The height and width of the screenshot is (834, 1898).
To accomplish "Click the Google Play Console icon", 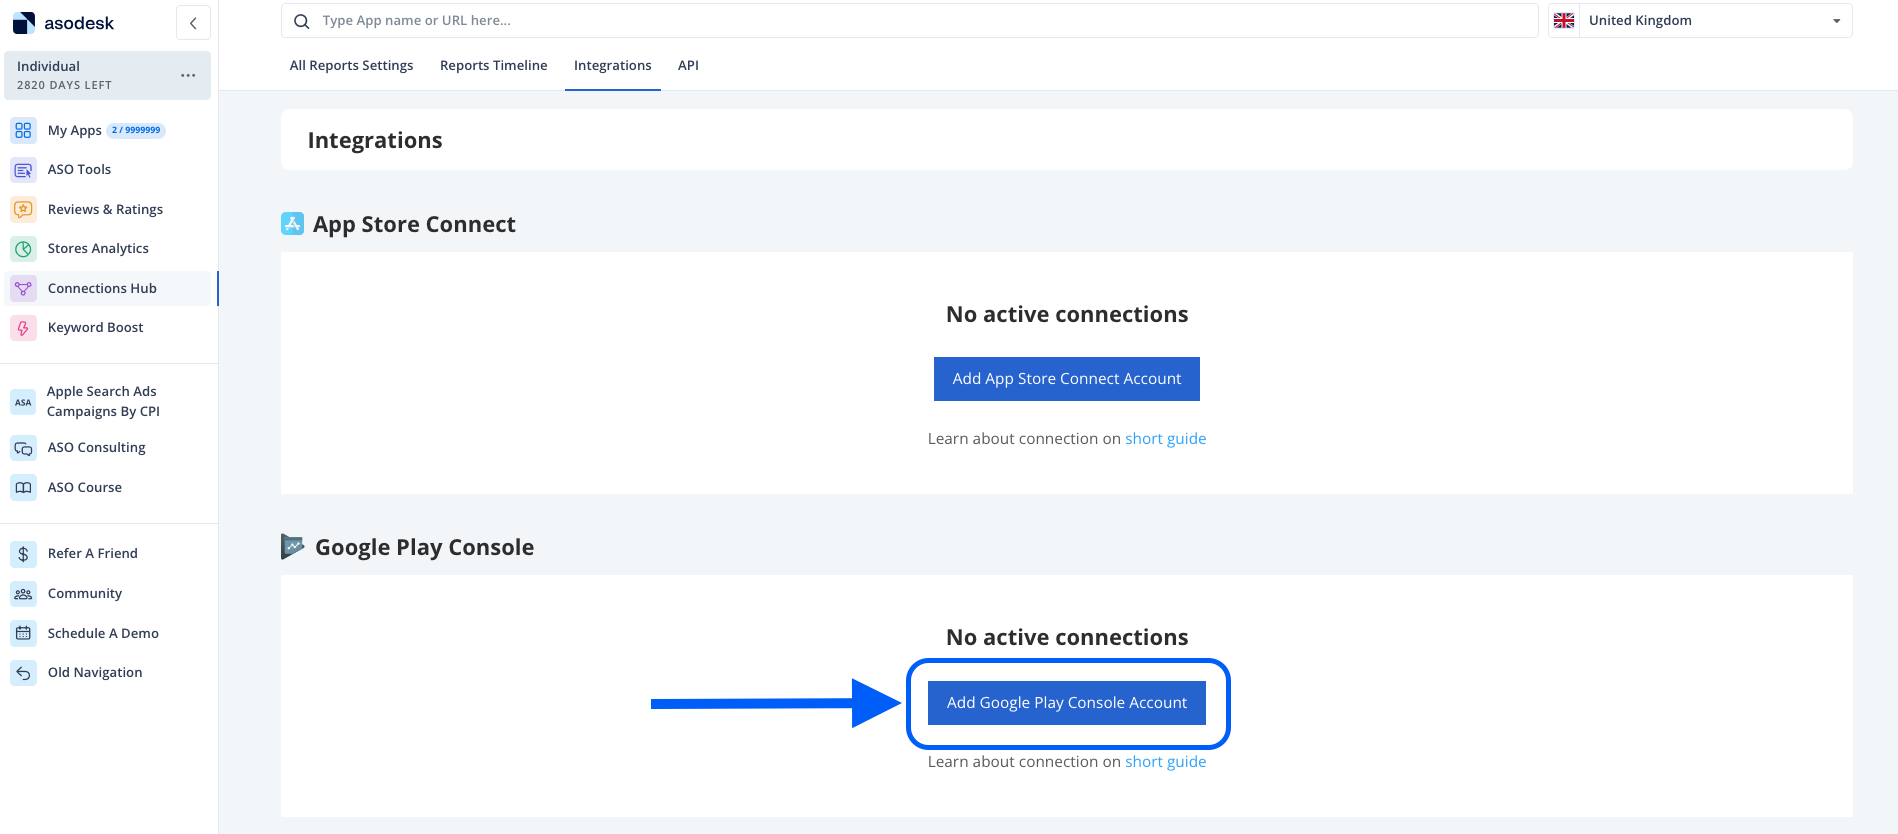I will [x=292, y=546].
